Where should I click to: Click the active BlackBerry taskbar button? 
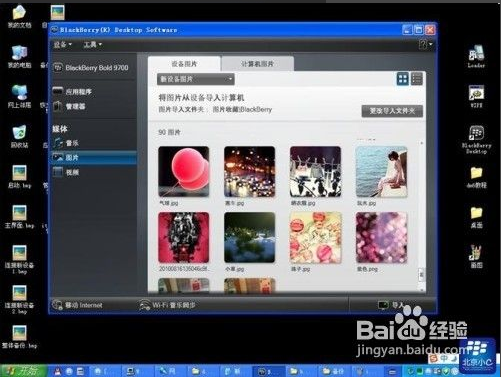click(x=268, y=371)
